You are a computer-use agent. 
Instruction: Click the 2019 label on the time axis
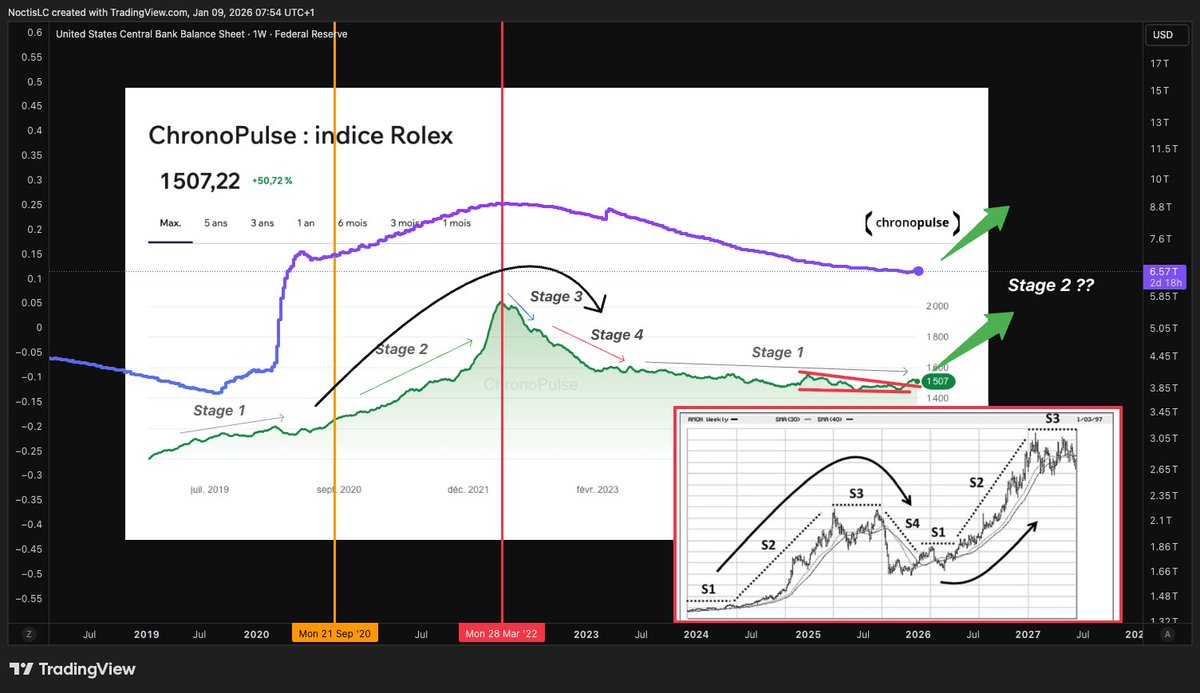pos(146,634)
